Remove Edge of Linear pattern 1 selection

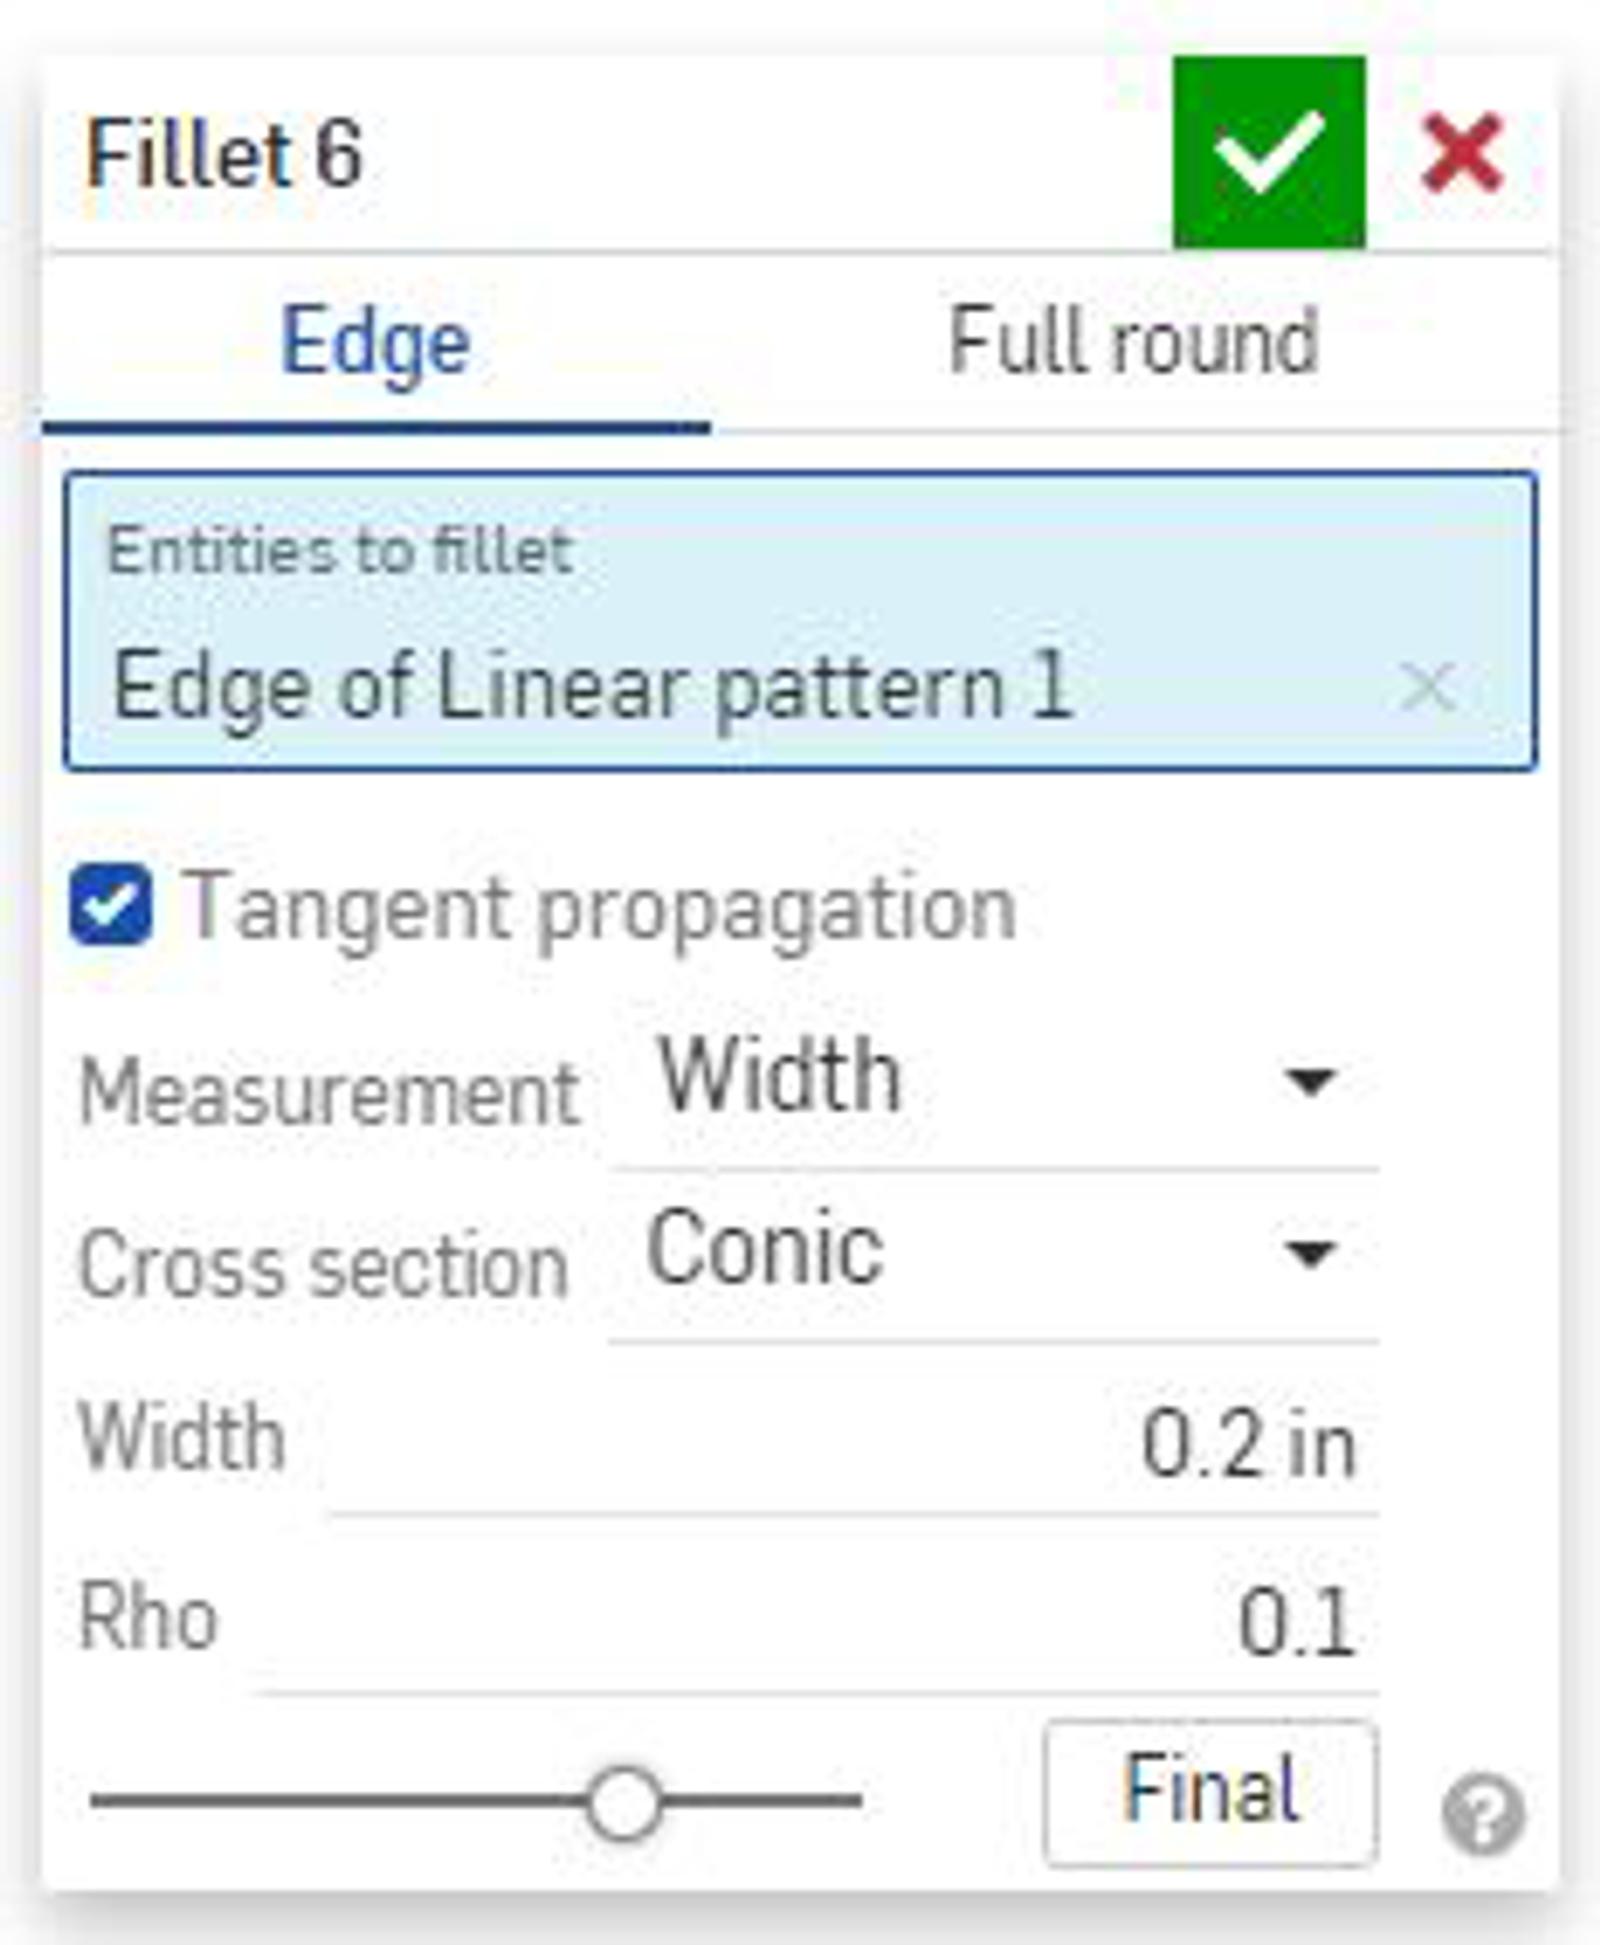[x=1426, y=685]
